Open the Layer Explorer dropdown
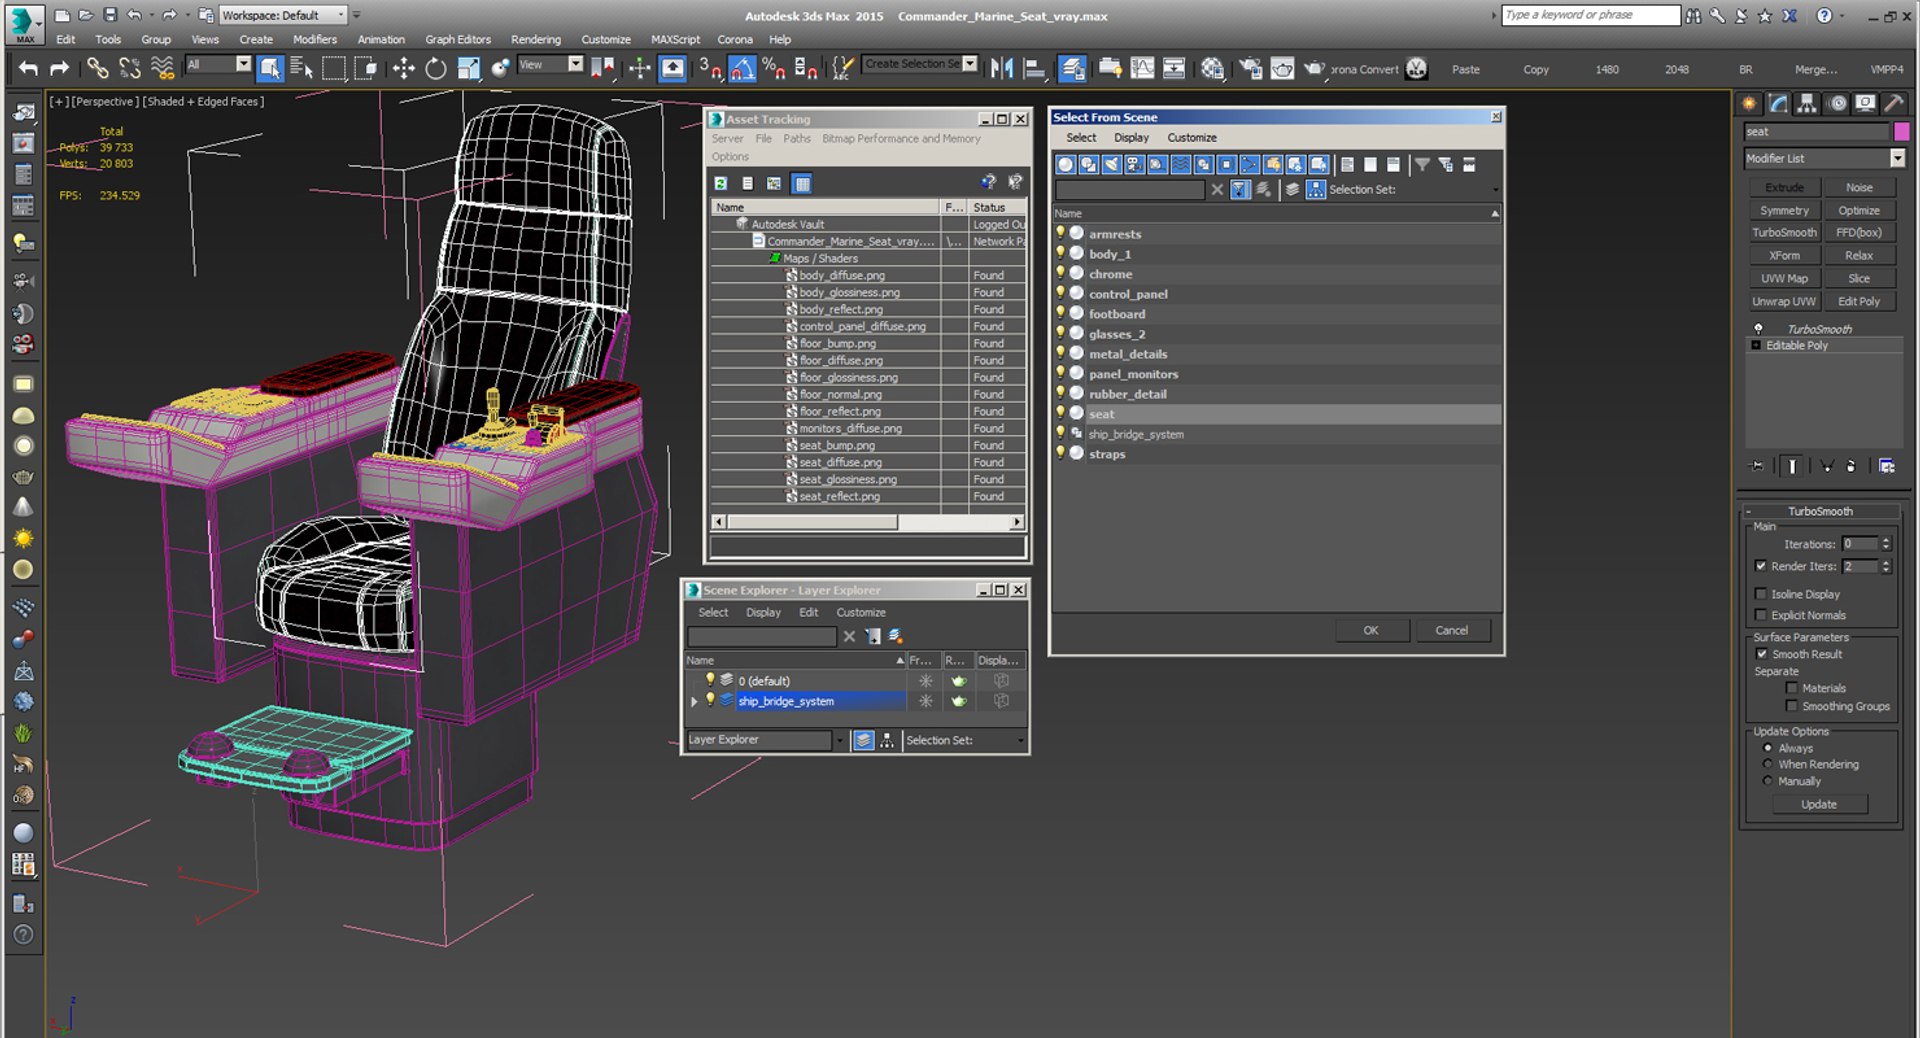Screen dimensions: 1920x1038 tap(839, 740)
